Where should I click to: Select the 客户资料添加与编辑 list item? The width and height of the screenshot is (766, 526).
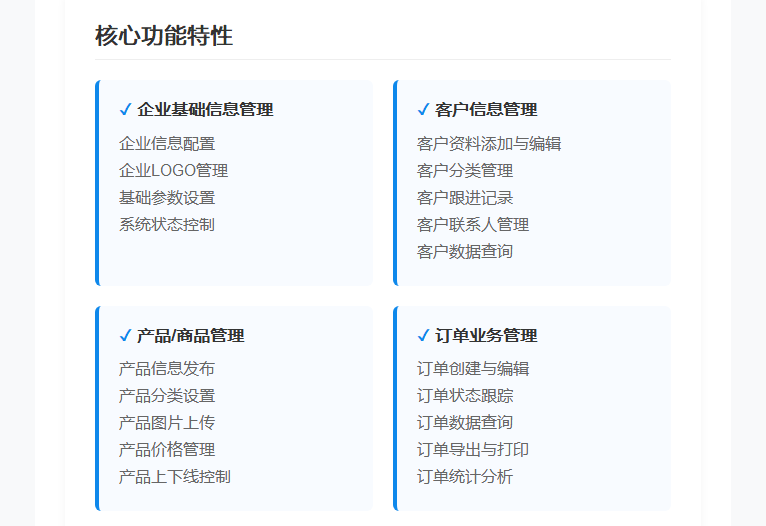click(x=489, y=144)
